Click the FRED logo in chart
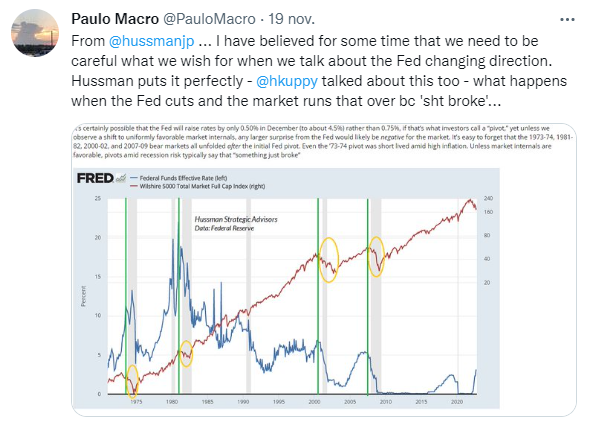 pos(95,178)
